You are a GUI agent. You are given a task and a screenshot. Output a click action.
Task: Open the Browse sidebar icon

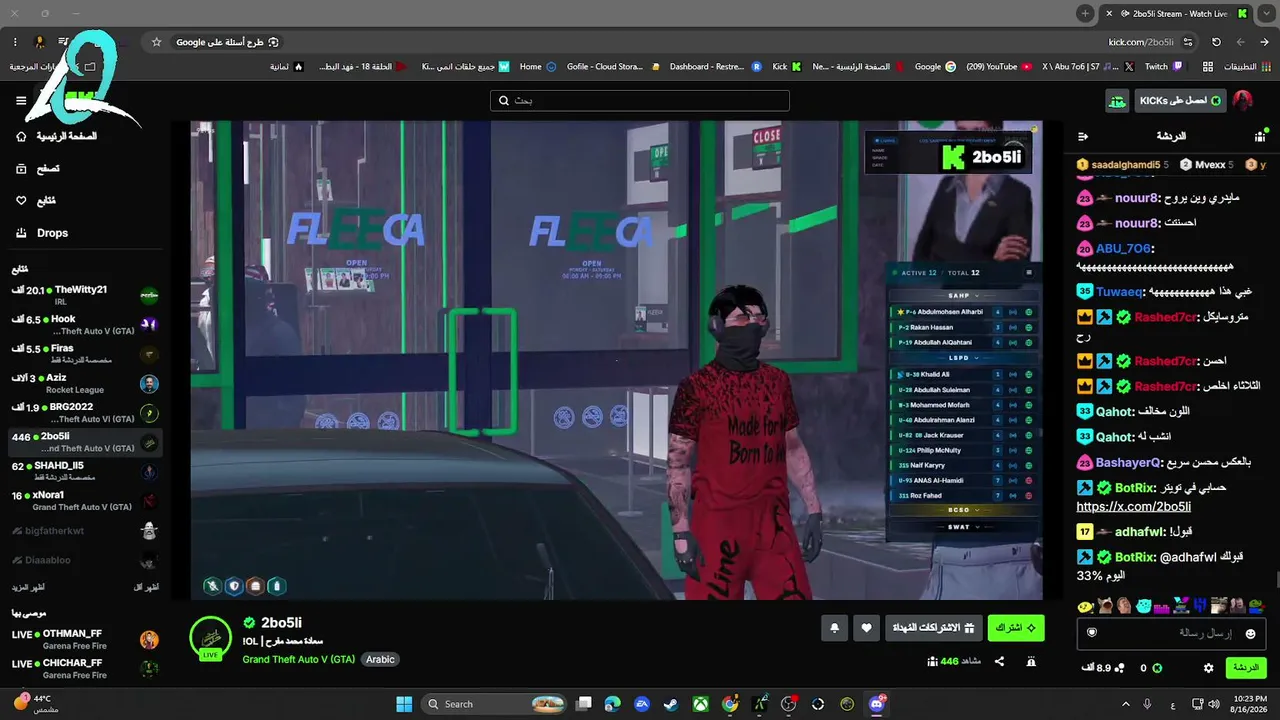21,169
